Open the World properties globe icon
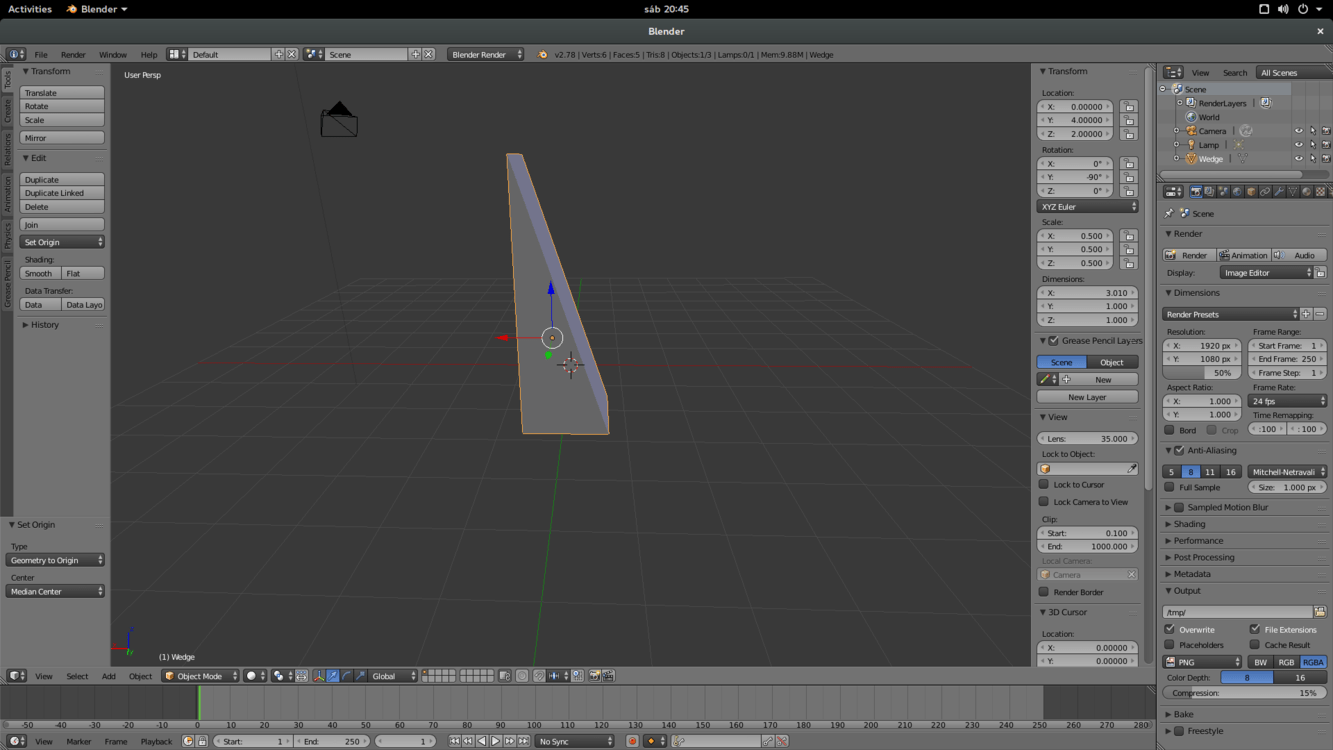The height and width of the screenshot is (750, 1333). (x=1237, y=191)
